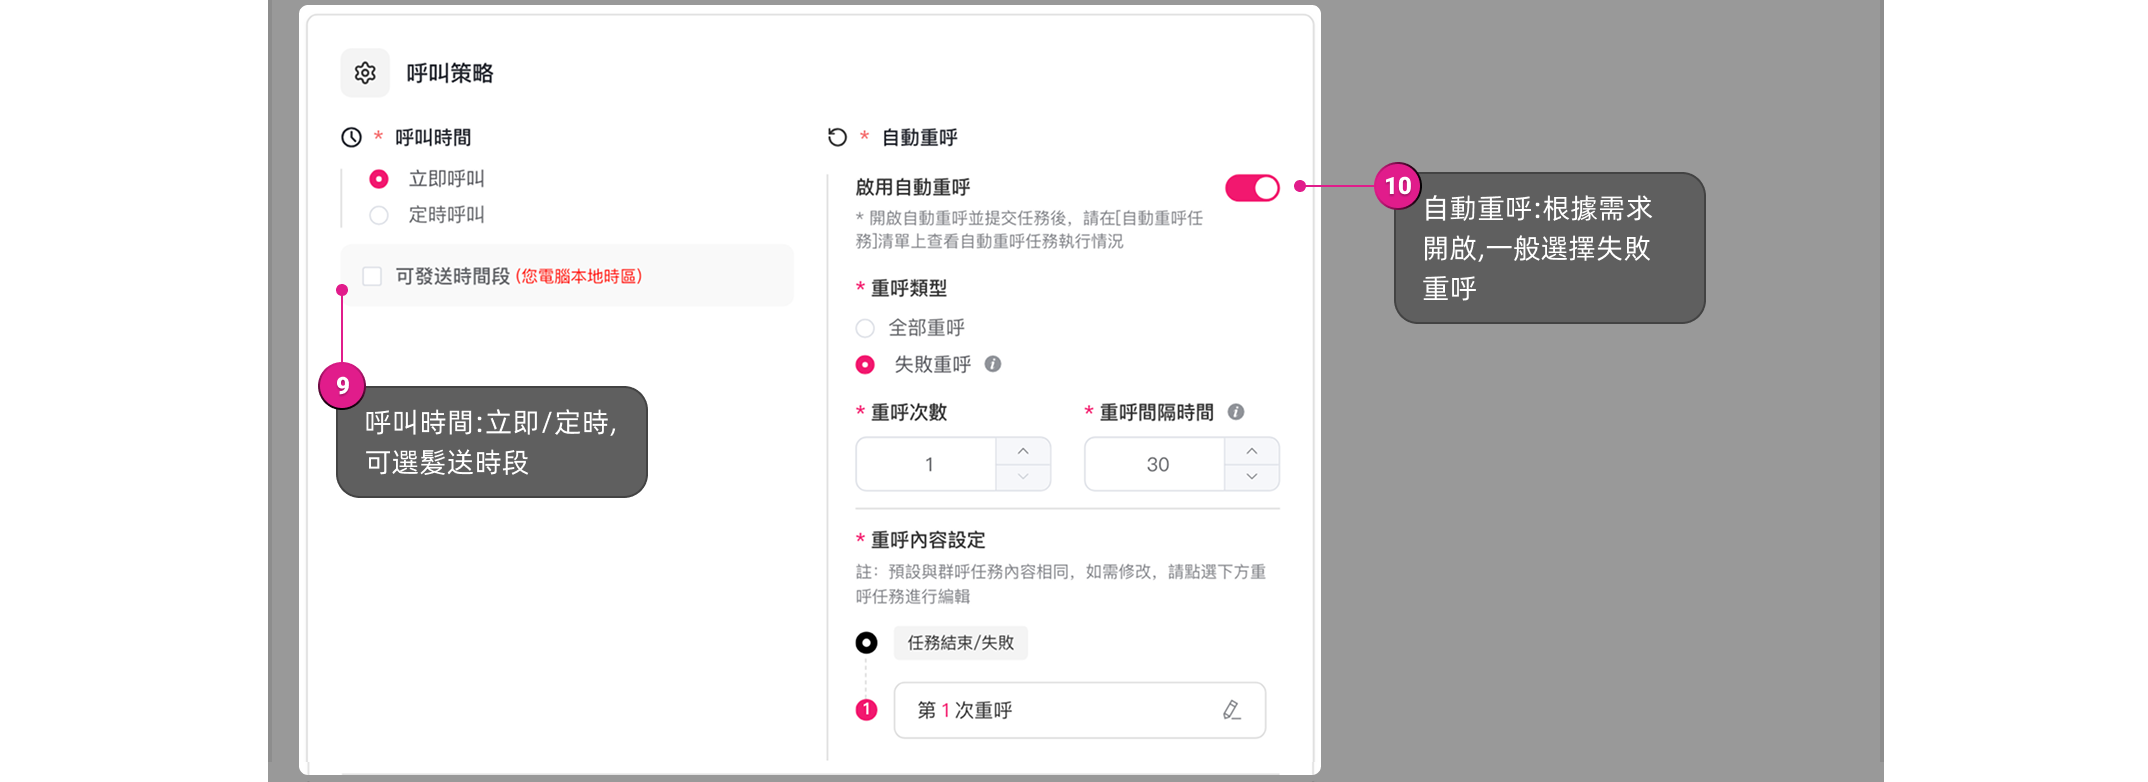Viewport: 2148px width, 782px height.
Task: Increase 重呼間隔時間 with the up arrow
Action: pyautogui.click(x=1252, y=451)
